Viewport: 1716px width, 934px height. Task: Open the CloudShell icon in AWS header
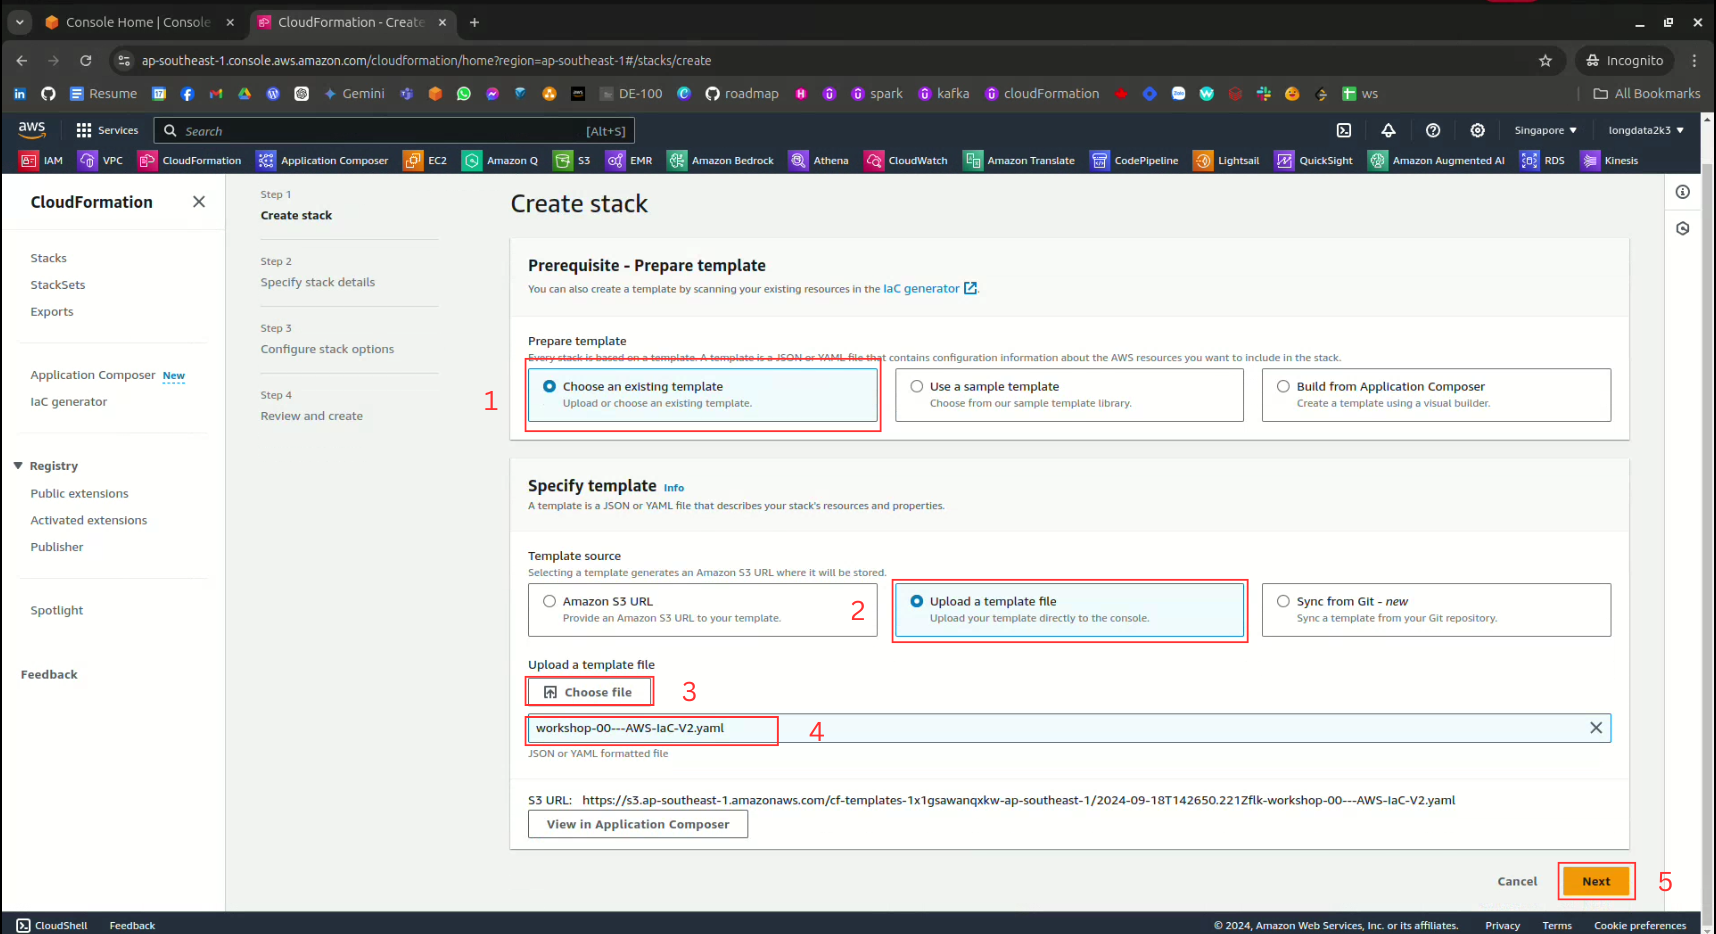click(1343, 130)
